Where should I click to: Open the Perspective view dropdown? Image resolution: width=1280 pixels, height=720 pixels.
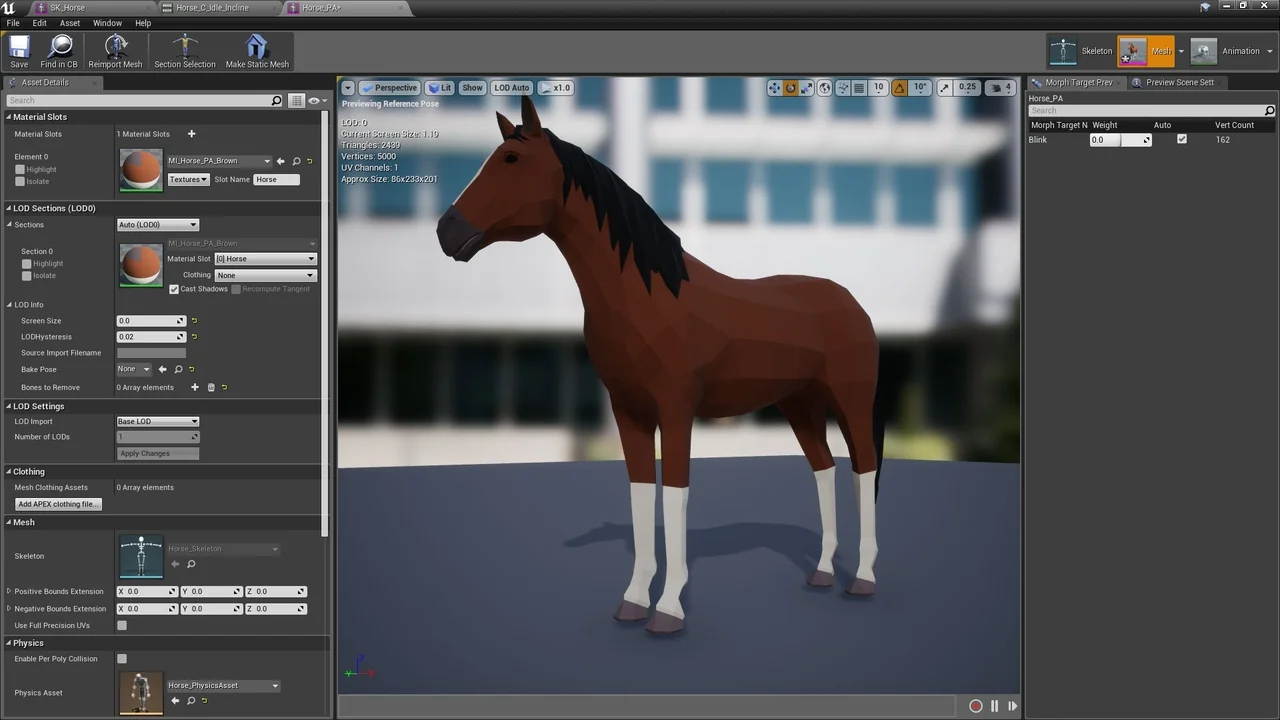pos(389,88)
